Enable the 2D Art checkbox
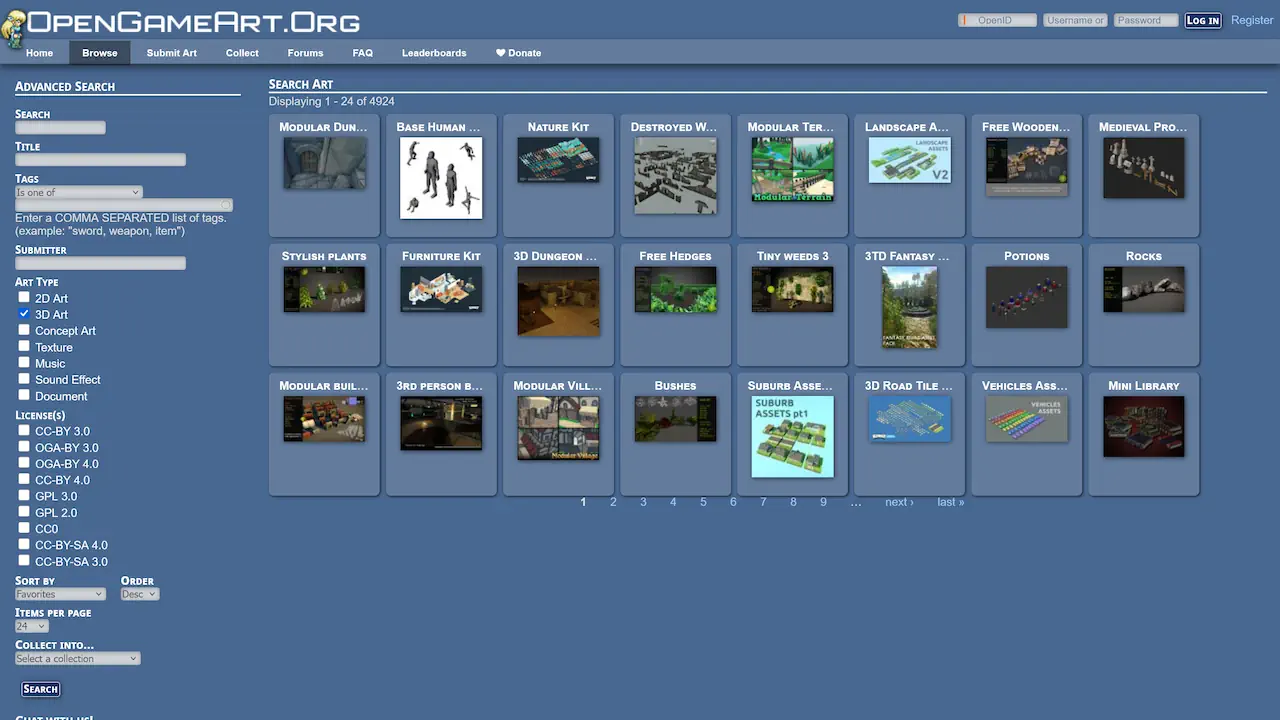The height and width of the screenshot is (720, 1280). pos(24,297)
